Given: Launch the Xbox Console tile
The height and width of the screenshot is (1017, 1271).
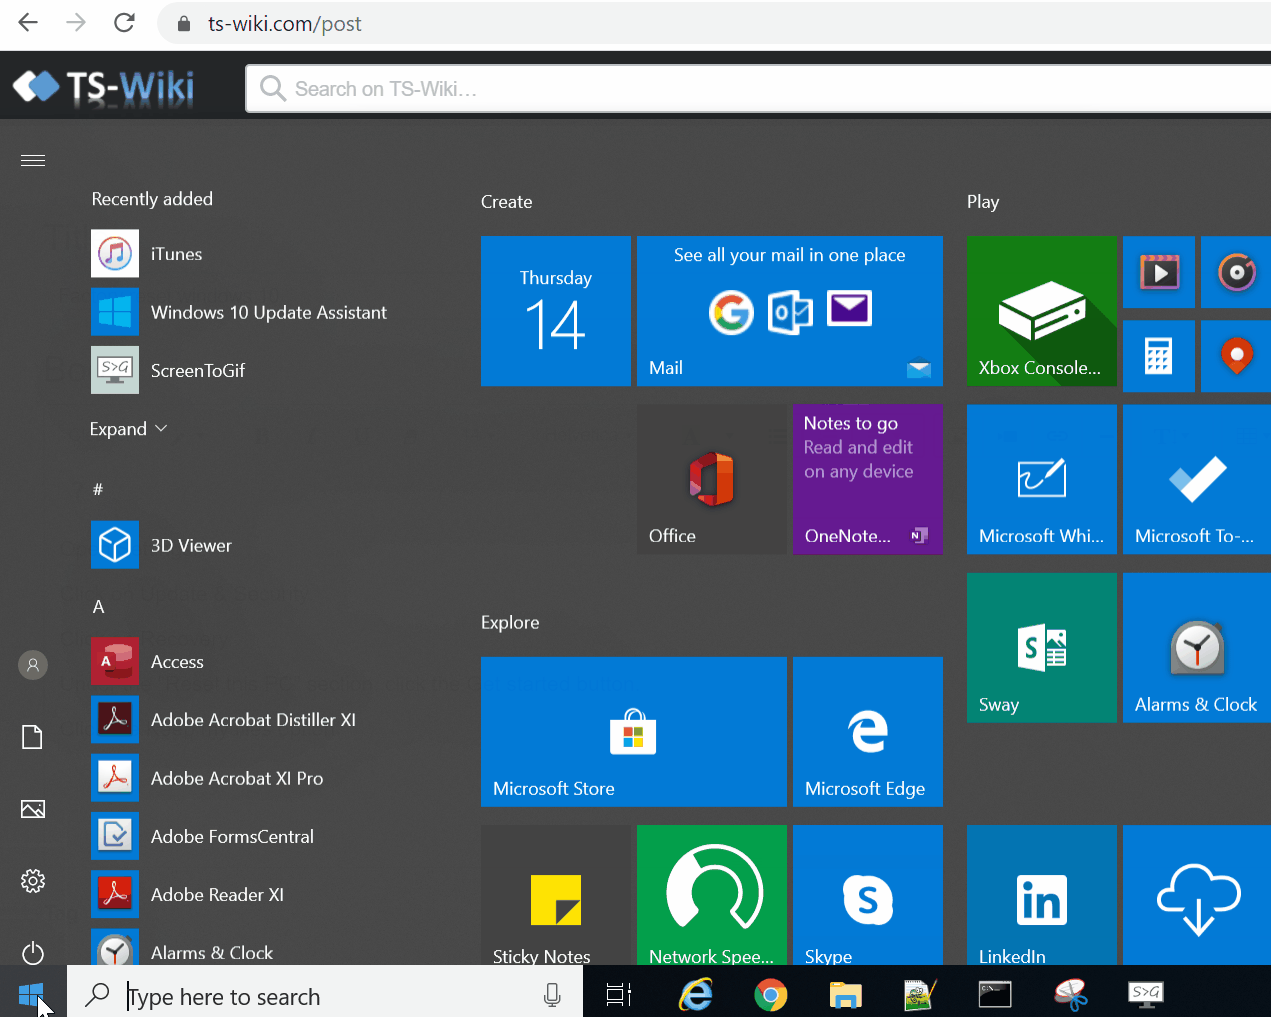Looking at the screenshot, I should tap(1042, 311).
